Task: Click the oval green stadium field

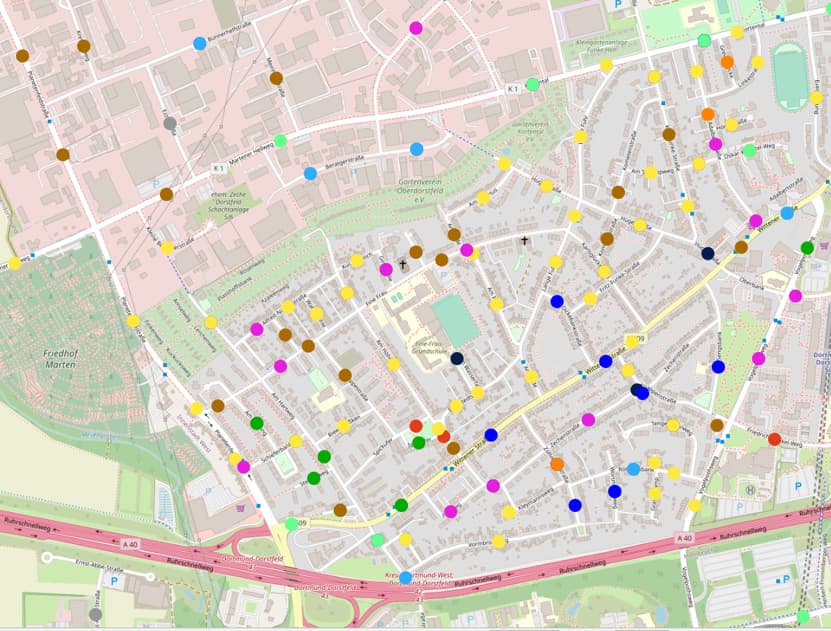Action: tap(790, 77)
